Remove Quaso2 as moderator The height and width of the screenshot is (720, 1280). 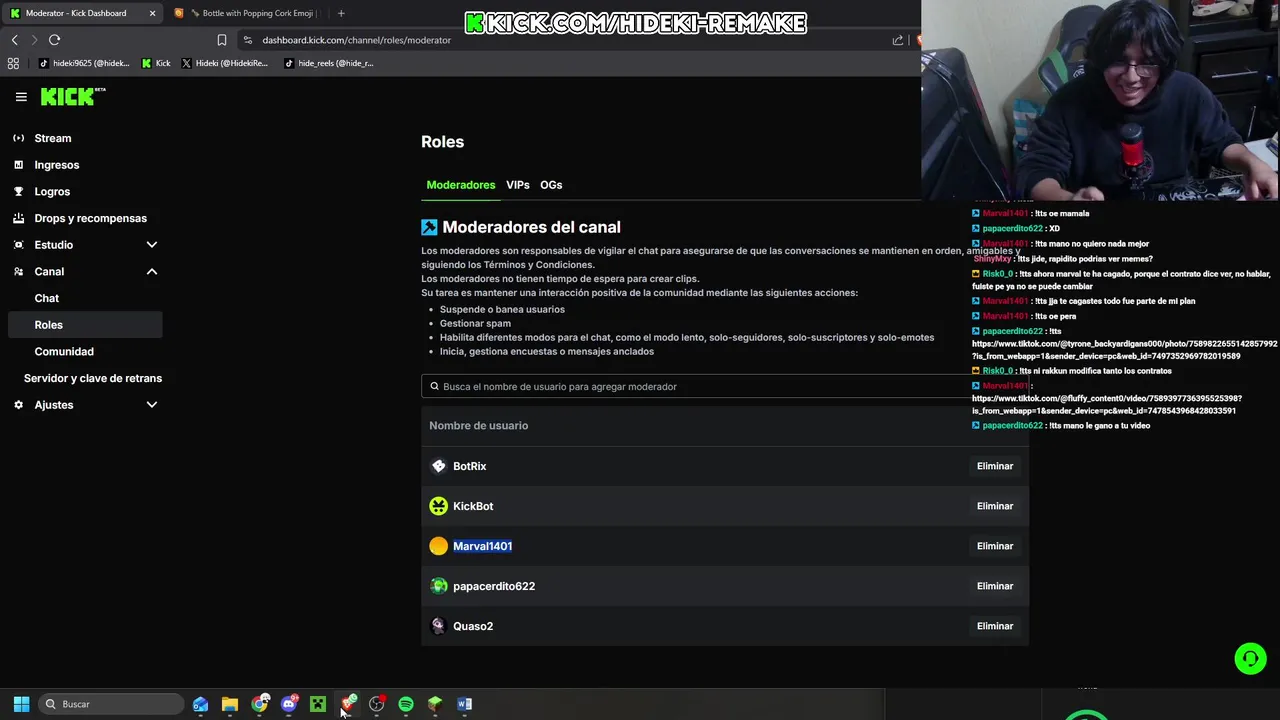pos(995,626)
